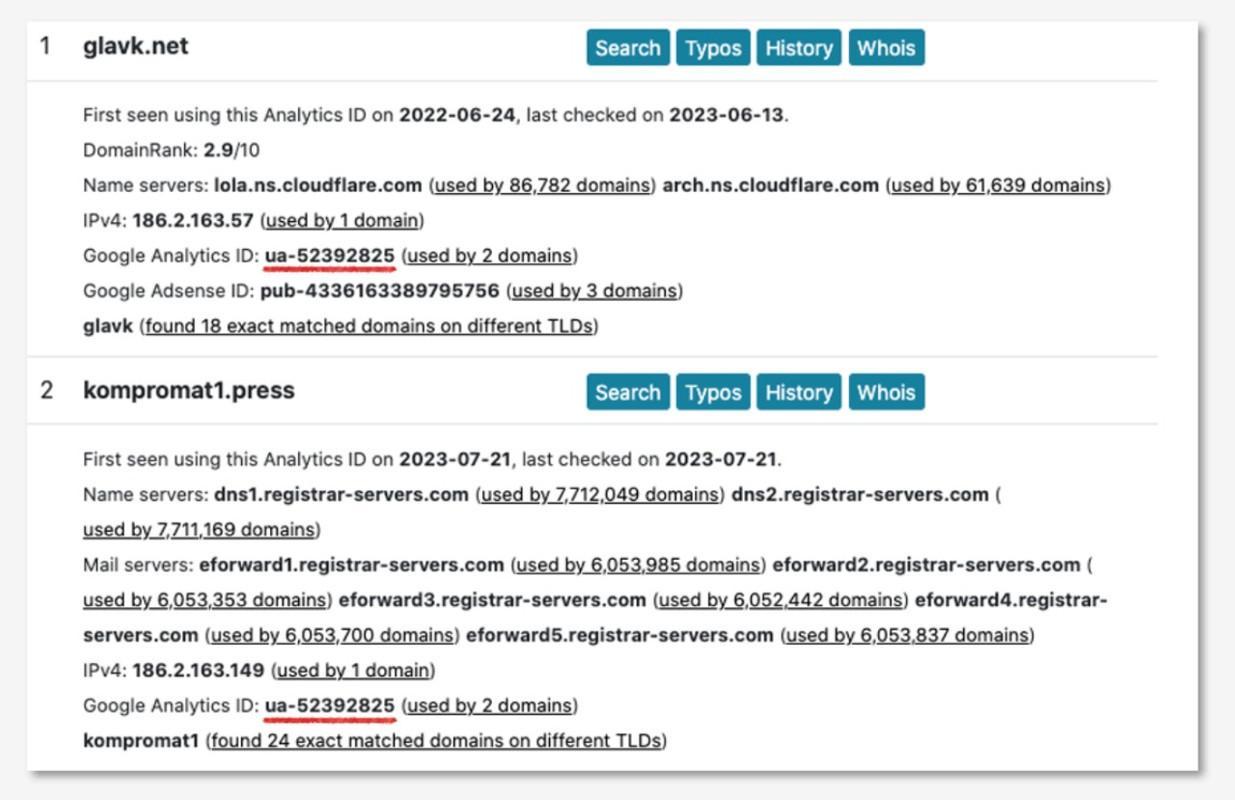Open the 'used by 6,053,353 domains' link
Image resolution: width=1235 pixels, height=800 pixels.
[x=205, y=601]
